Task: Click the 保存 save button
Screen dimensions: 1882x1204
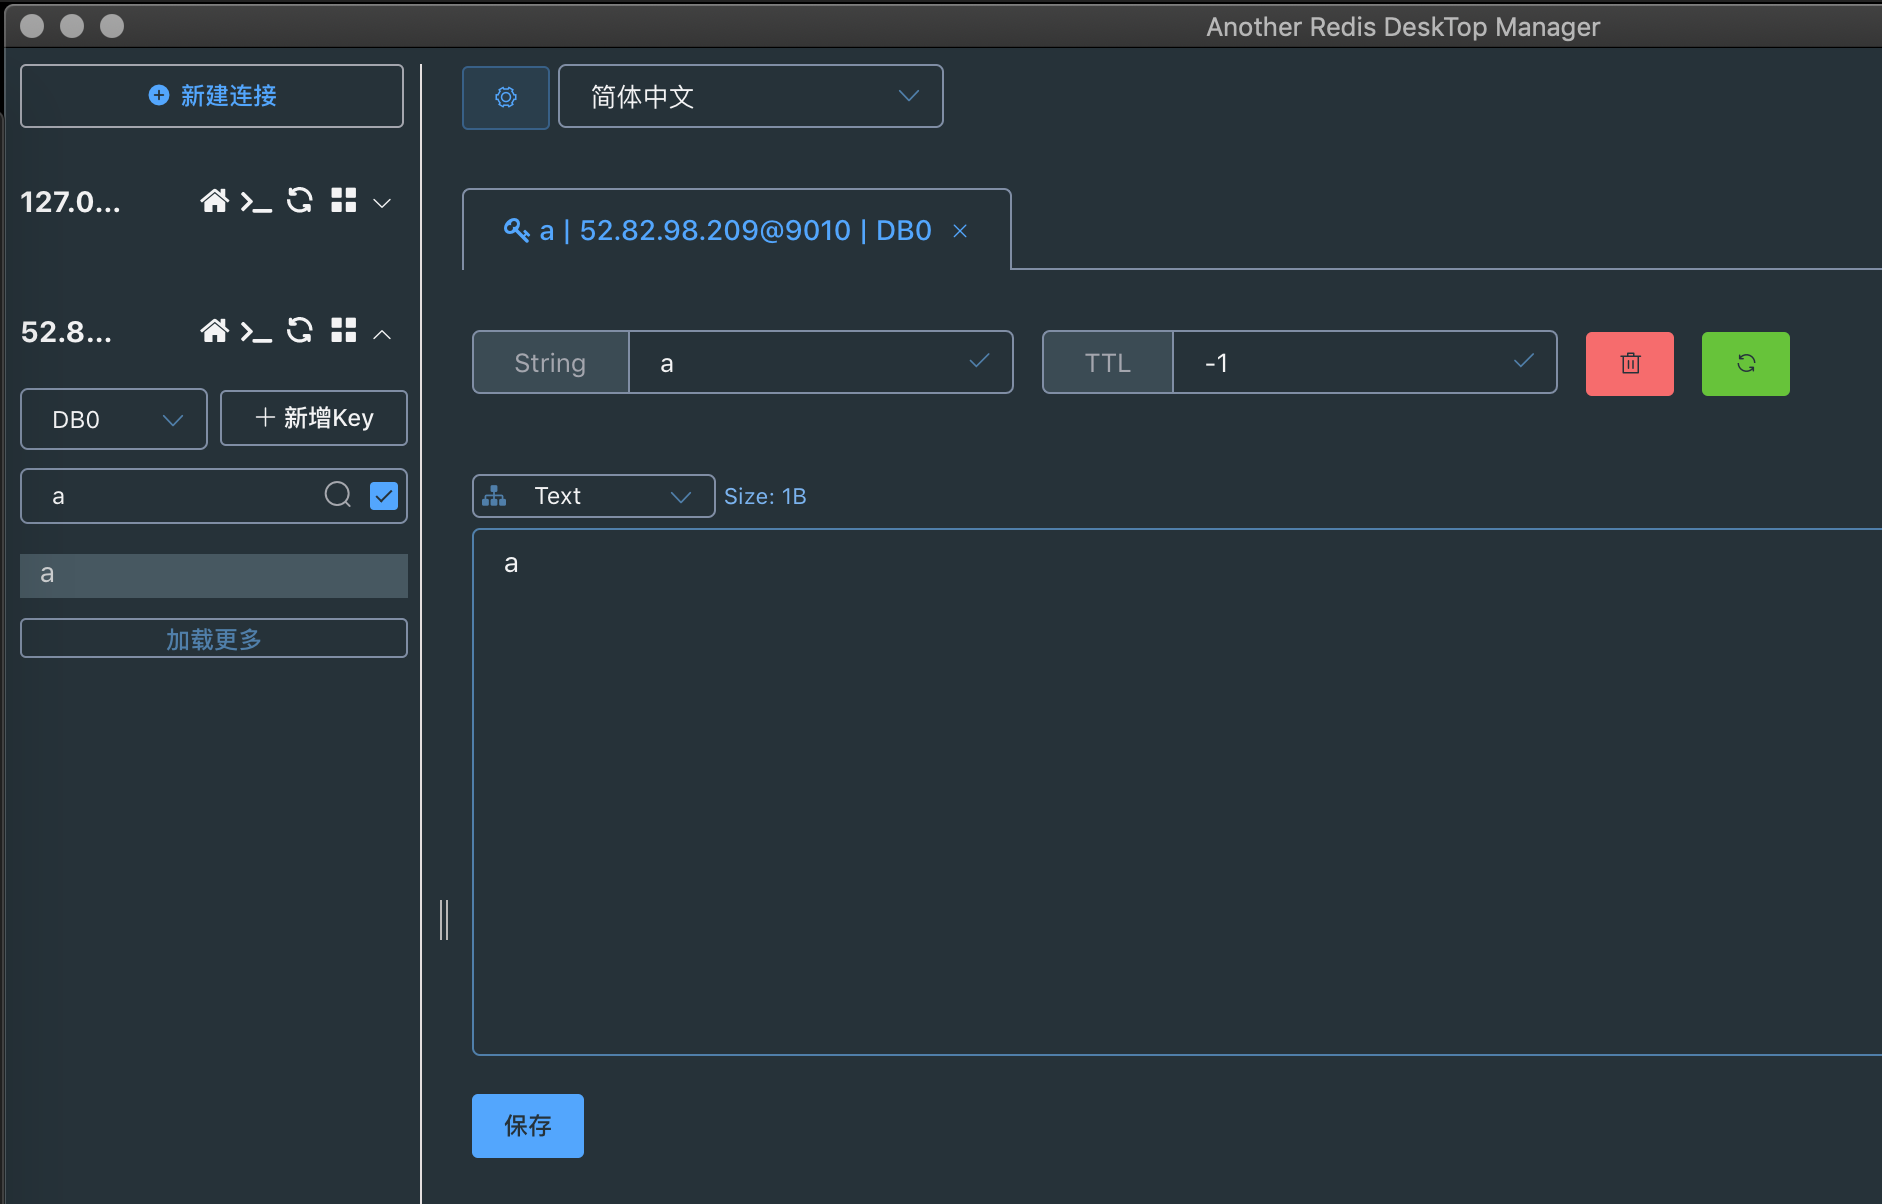Action: [528, 1126]
